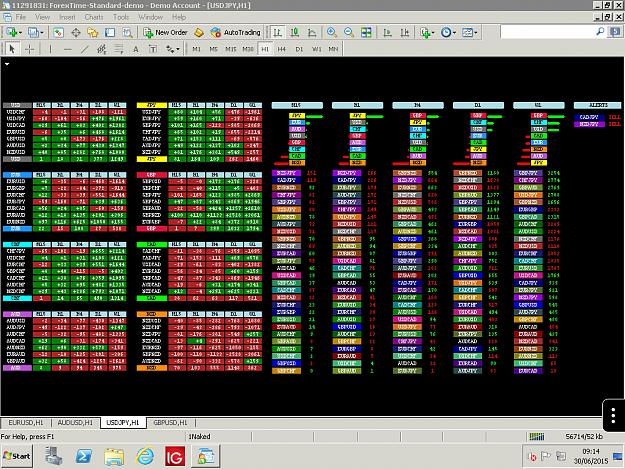Open the Data Window toolbar icon
The height and width of the screenshot is (469, 625).
click(76, 33)
